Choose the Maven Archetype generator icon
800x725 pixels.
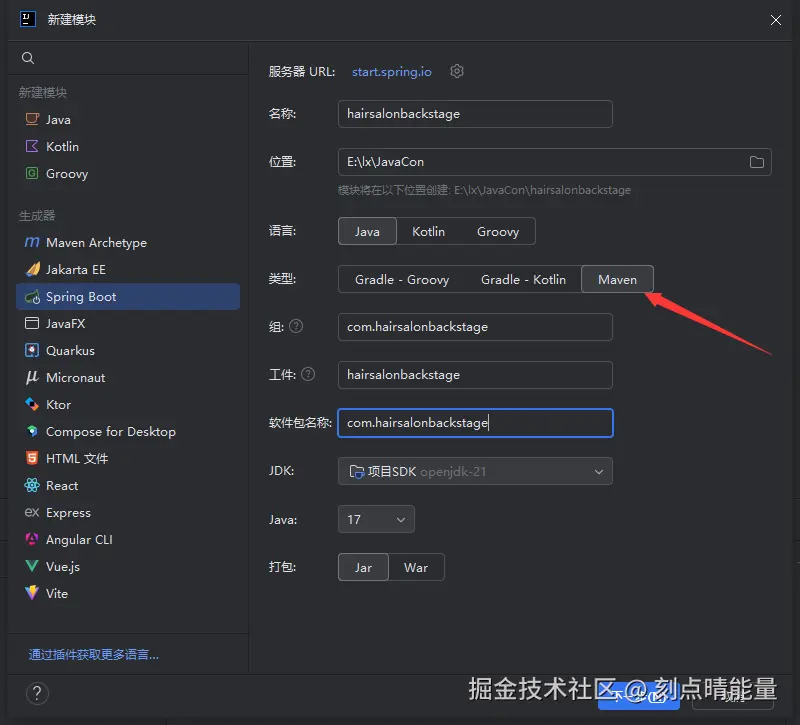pyautogui.click(x=32, y=242)
